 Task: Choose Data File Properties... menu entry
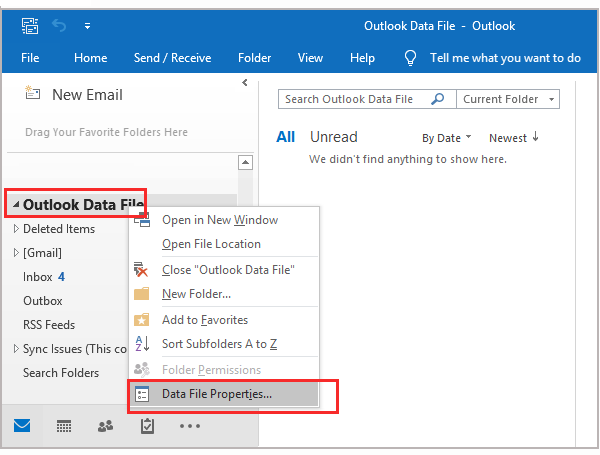[x=217, y=394]
